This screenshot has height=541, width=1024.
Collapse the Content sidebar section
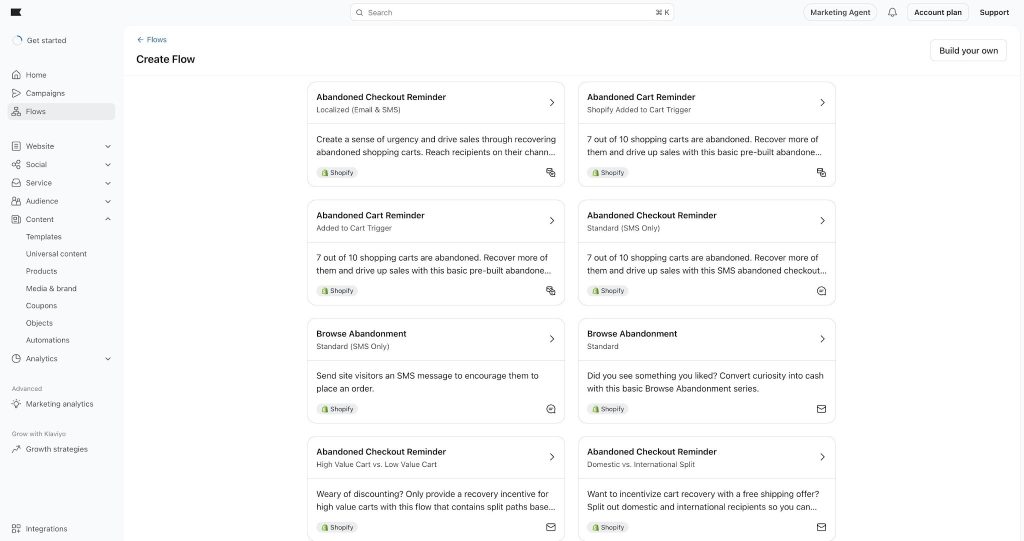108,220
